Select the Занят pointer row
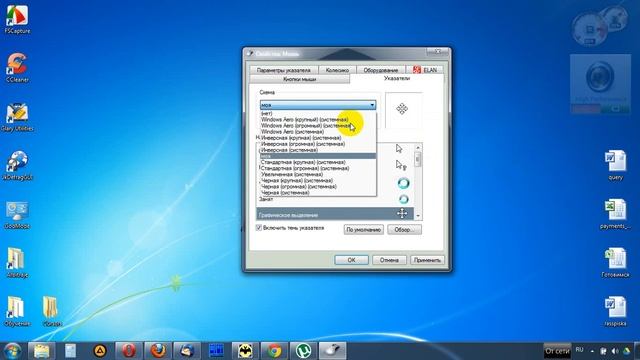This screenshot has width=640, height=360. pos(335,199)
